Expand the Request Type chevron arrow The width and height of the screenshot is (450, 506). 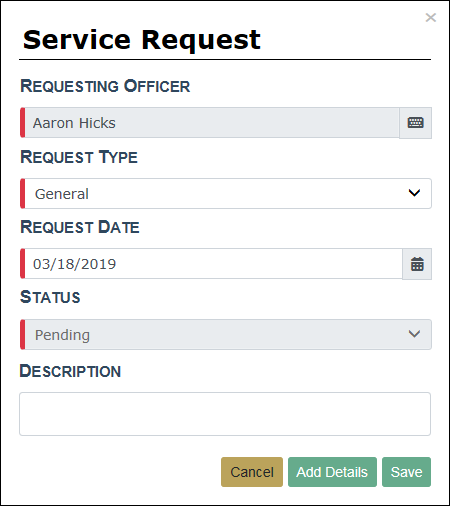pyautogui.click(x=414, y=193)
